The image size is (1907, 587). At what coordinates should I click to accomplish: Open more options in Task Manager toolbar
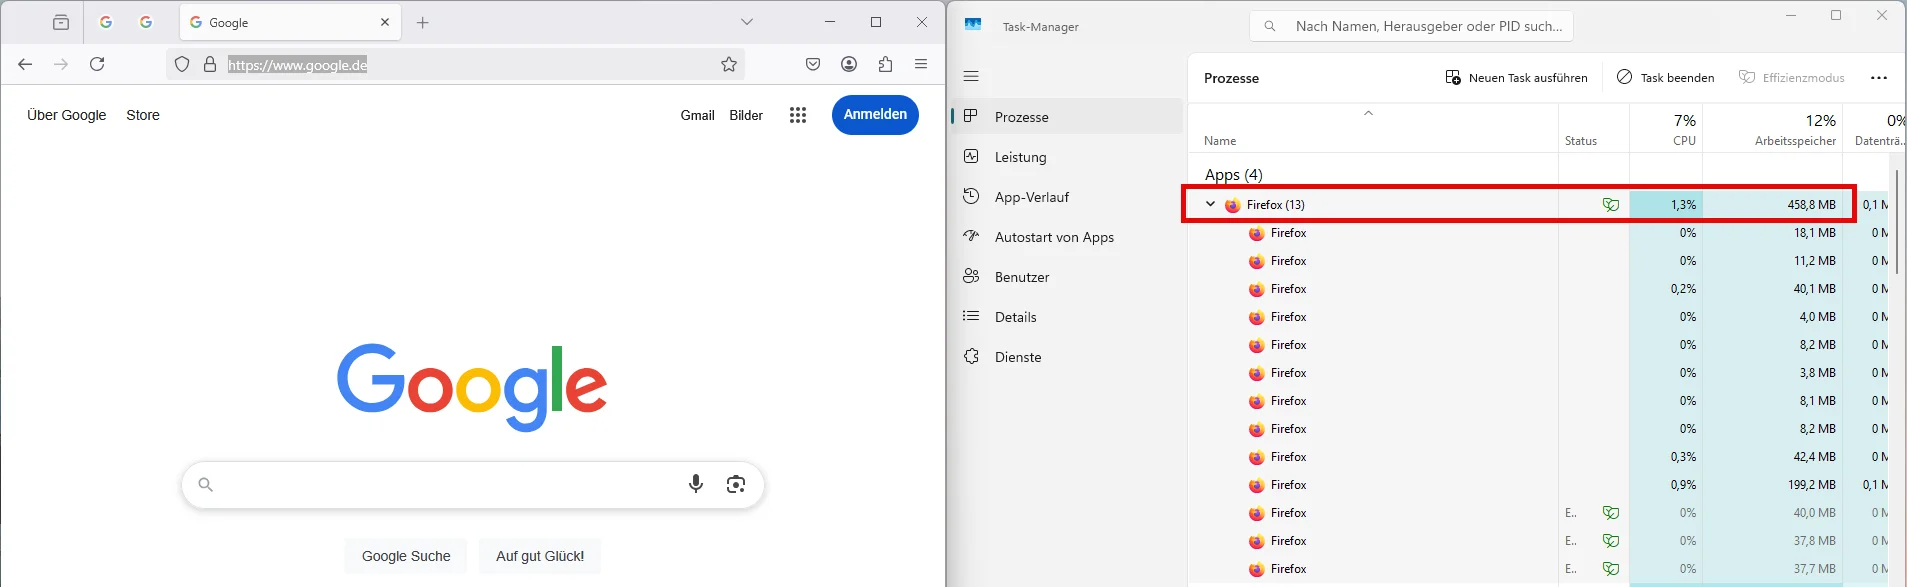tap(1879, 78)
